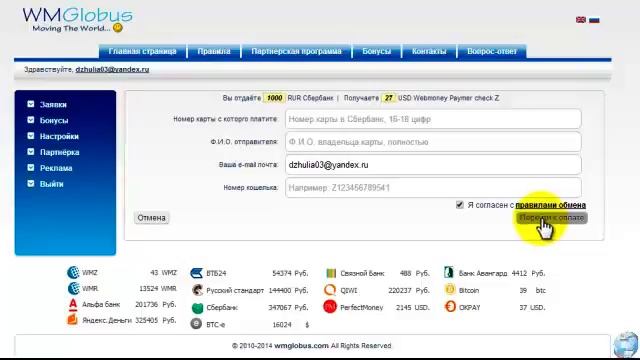
Task: Click the Яндекс.Деньги reserve 325405 value
Action: (x=147, y=320)
